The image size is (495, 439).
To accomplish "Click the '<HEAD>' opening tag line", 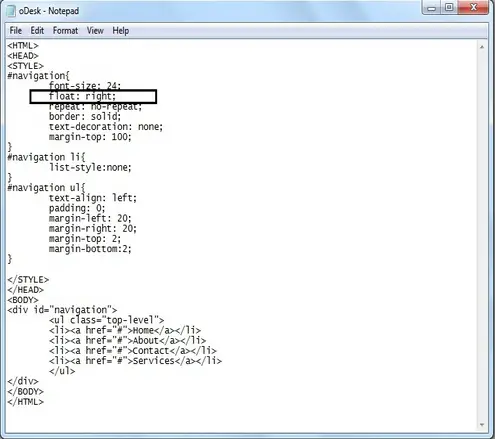I will click(23, 56).
